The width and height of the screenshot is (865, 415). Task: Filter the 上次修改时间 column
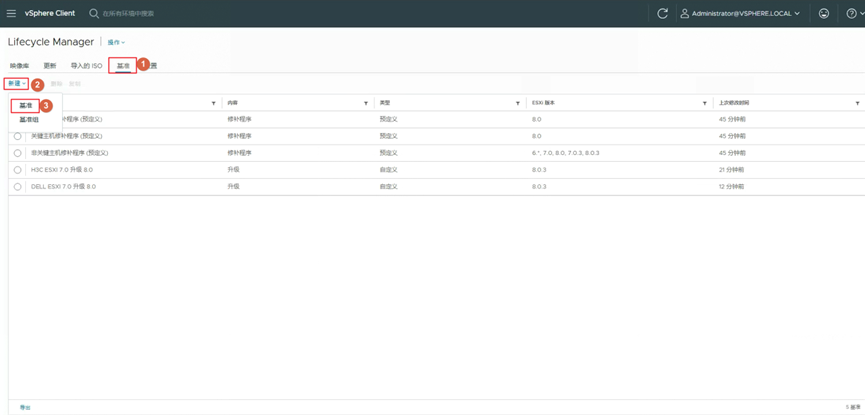click(x=857, y=103)
